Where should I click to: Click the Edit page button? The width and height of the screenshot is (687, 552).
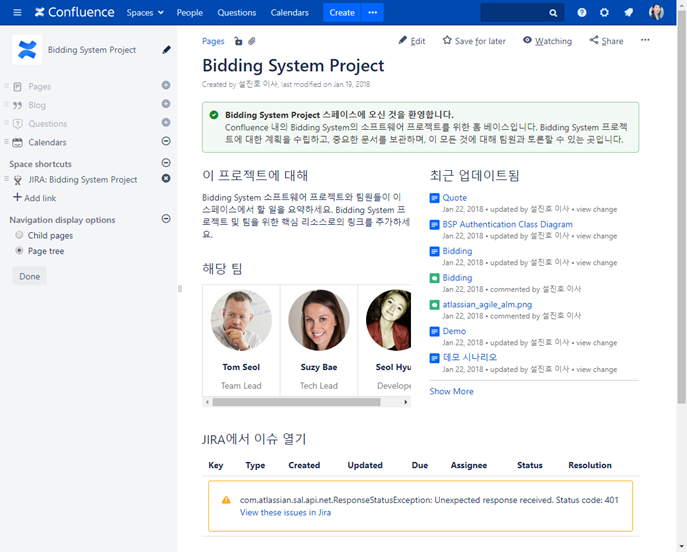(x=412, y=41)
